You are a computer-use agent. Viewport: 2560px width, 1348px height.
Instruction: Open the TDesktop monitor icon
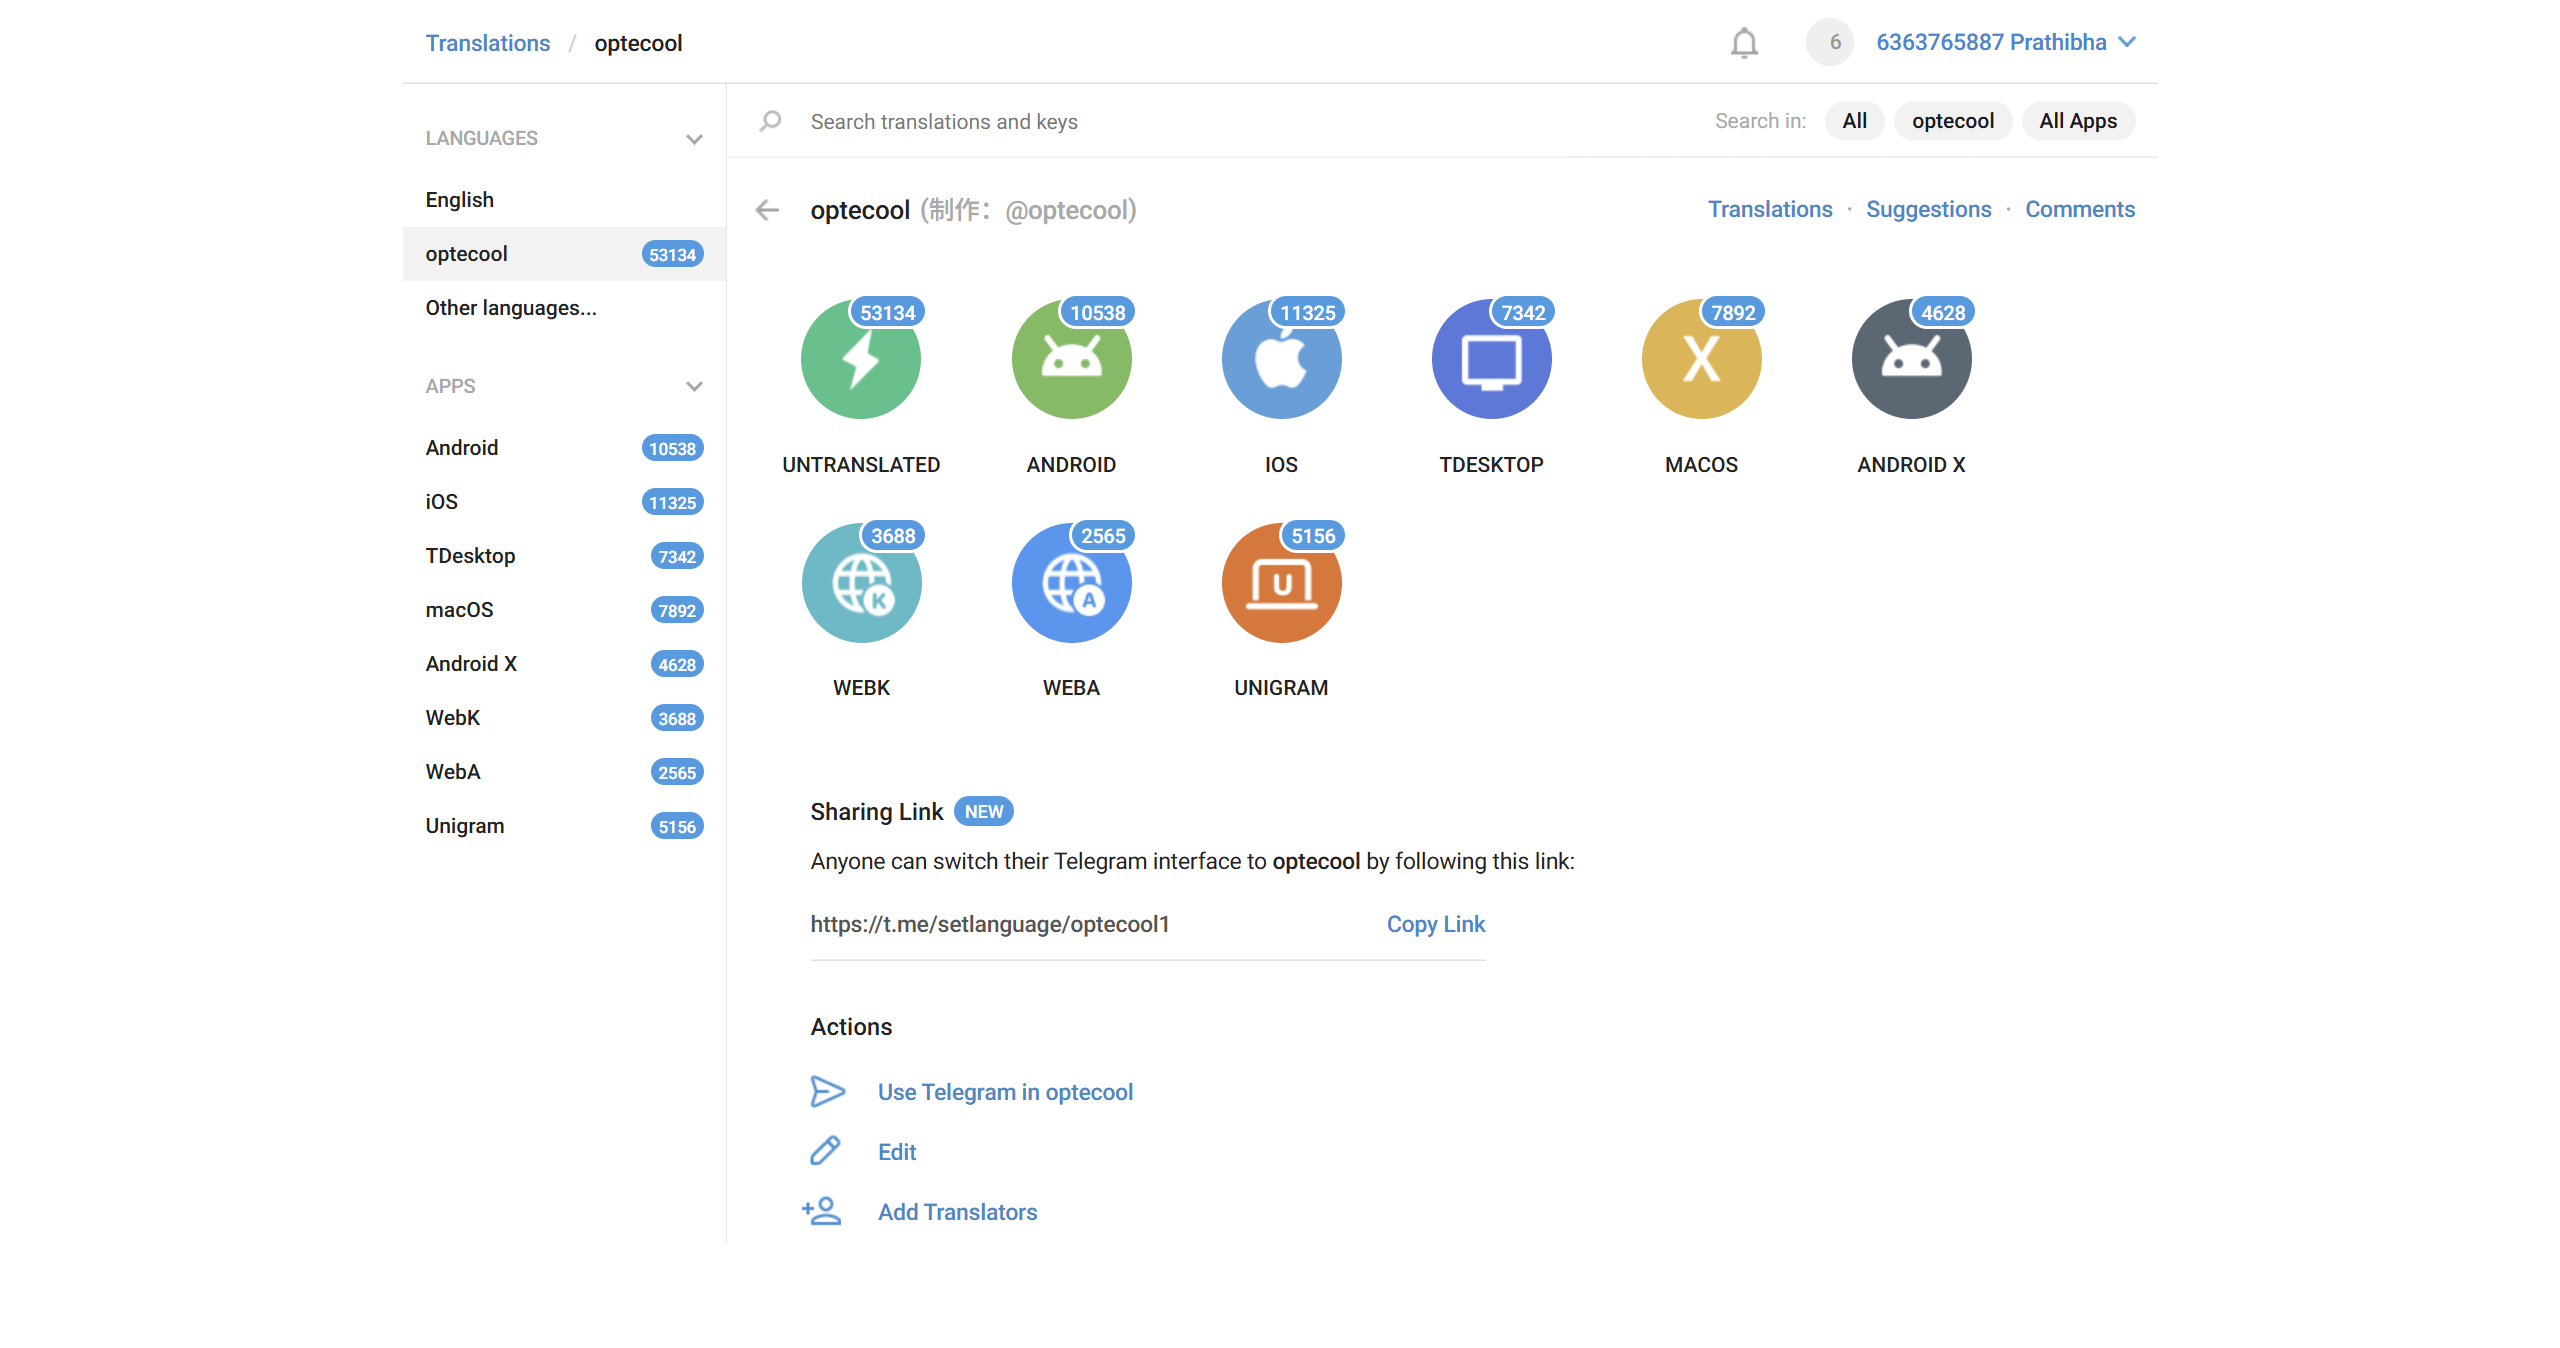1491,360
